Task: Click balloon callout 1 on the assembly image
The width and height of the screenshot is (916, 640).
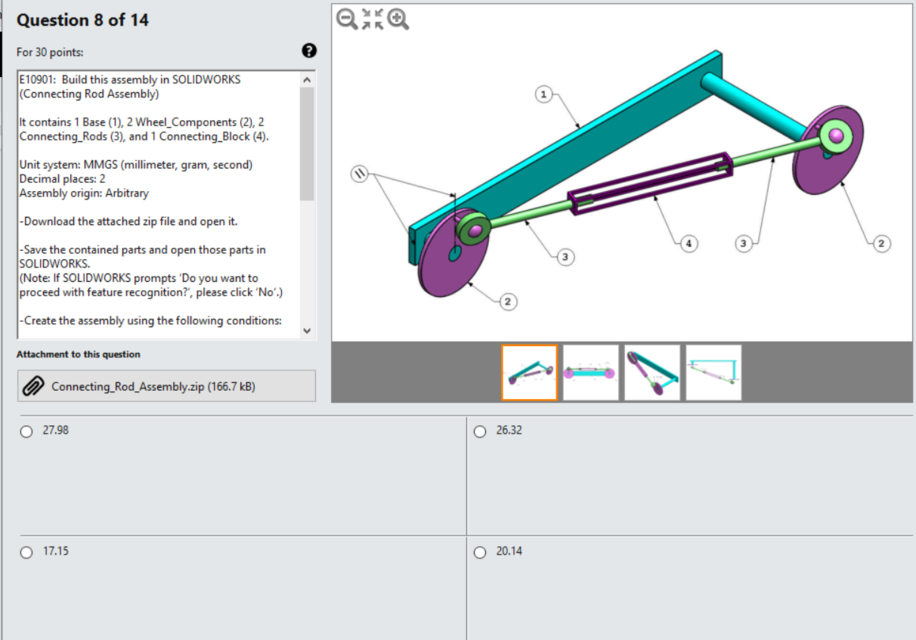Action: pyautogui.click(x=542, y=93)
